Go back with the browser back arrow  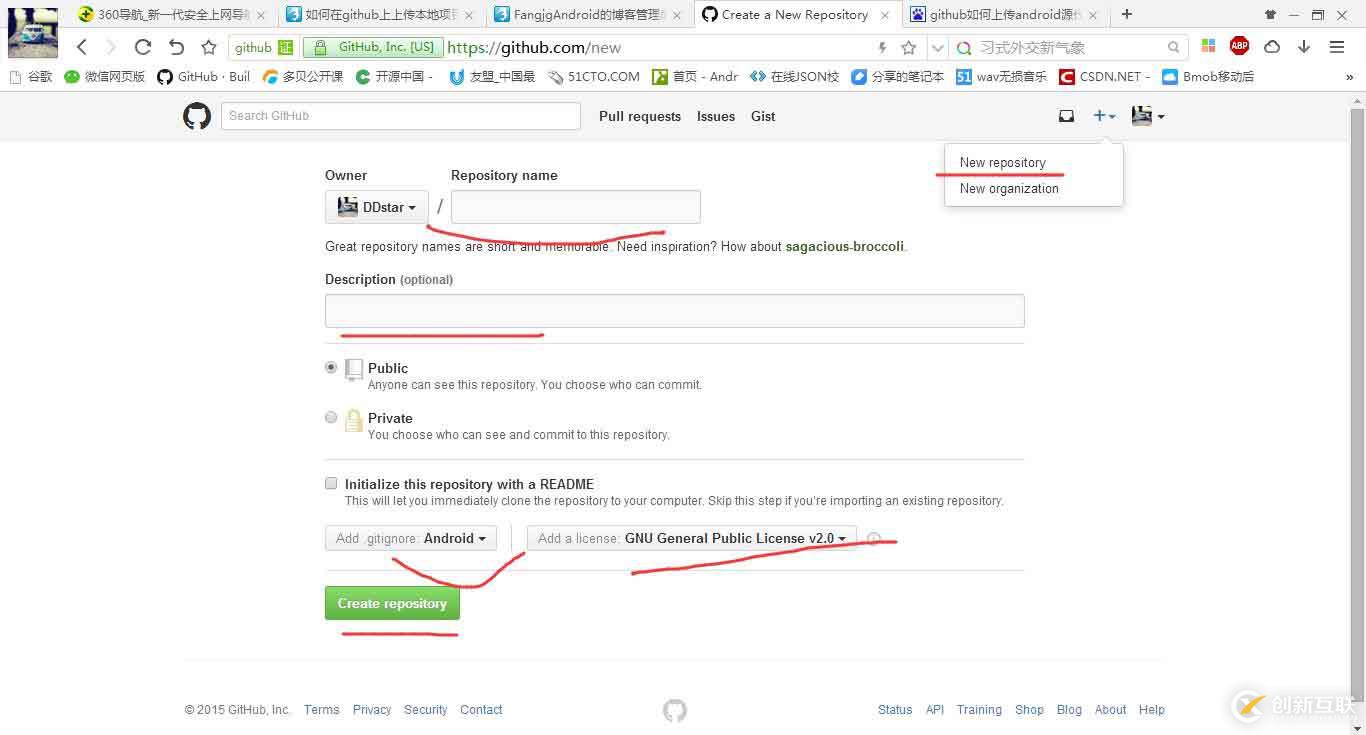82,47
